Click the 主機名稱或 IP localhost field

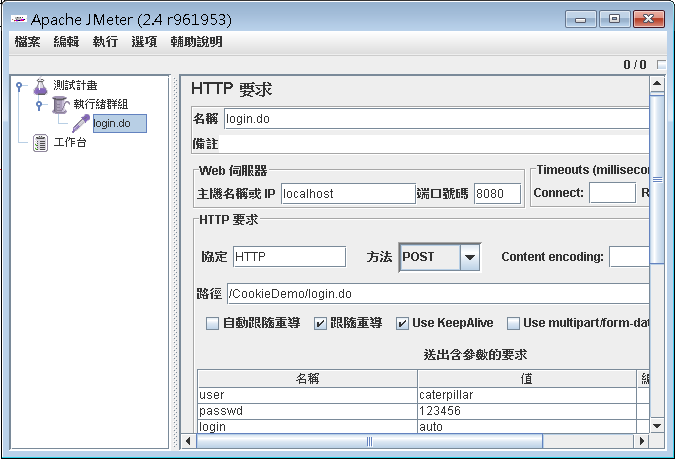pyautogui.click(x=348, y=194)
